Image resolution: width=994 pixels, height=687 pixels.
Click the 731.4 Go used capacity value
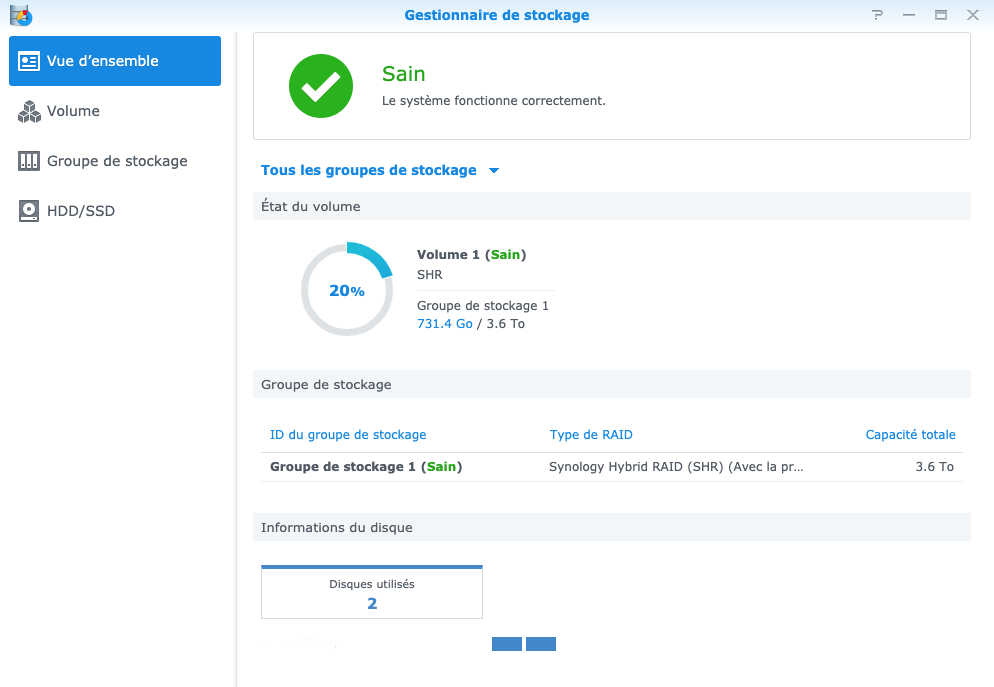[x=444, y=324]
